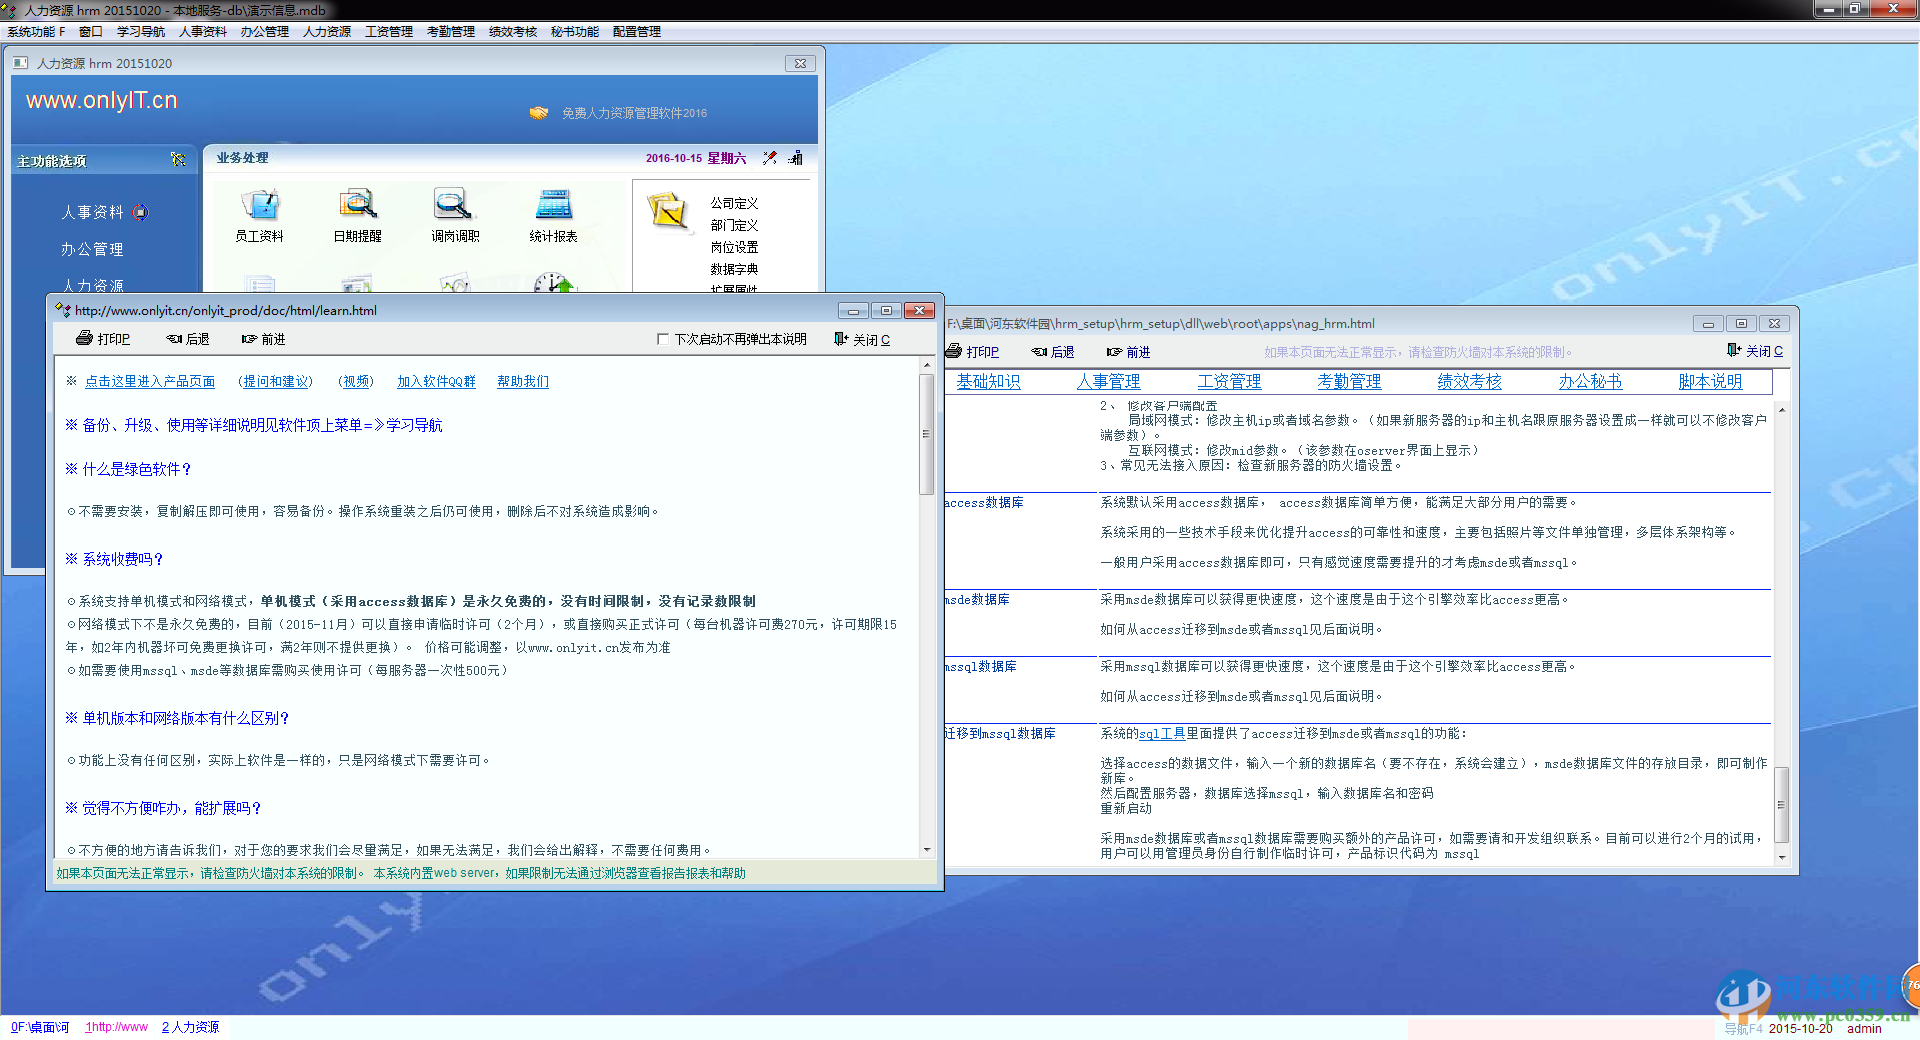Expand the 办公管理 sidebar section

[x=92, y=249]
